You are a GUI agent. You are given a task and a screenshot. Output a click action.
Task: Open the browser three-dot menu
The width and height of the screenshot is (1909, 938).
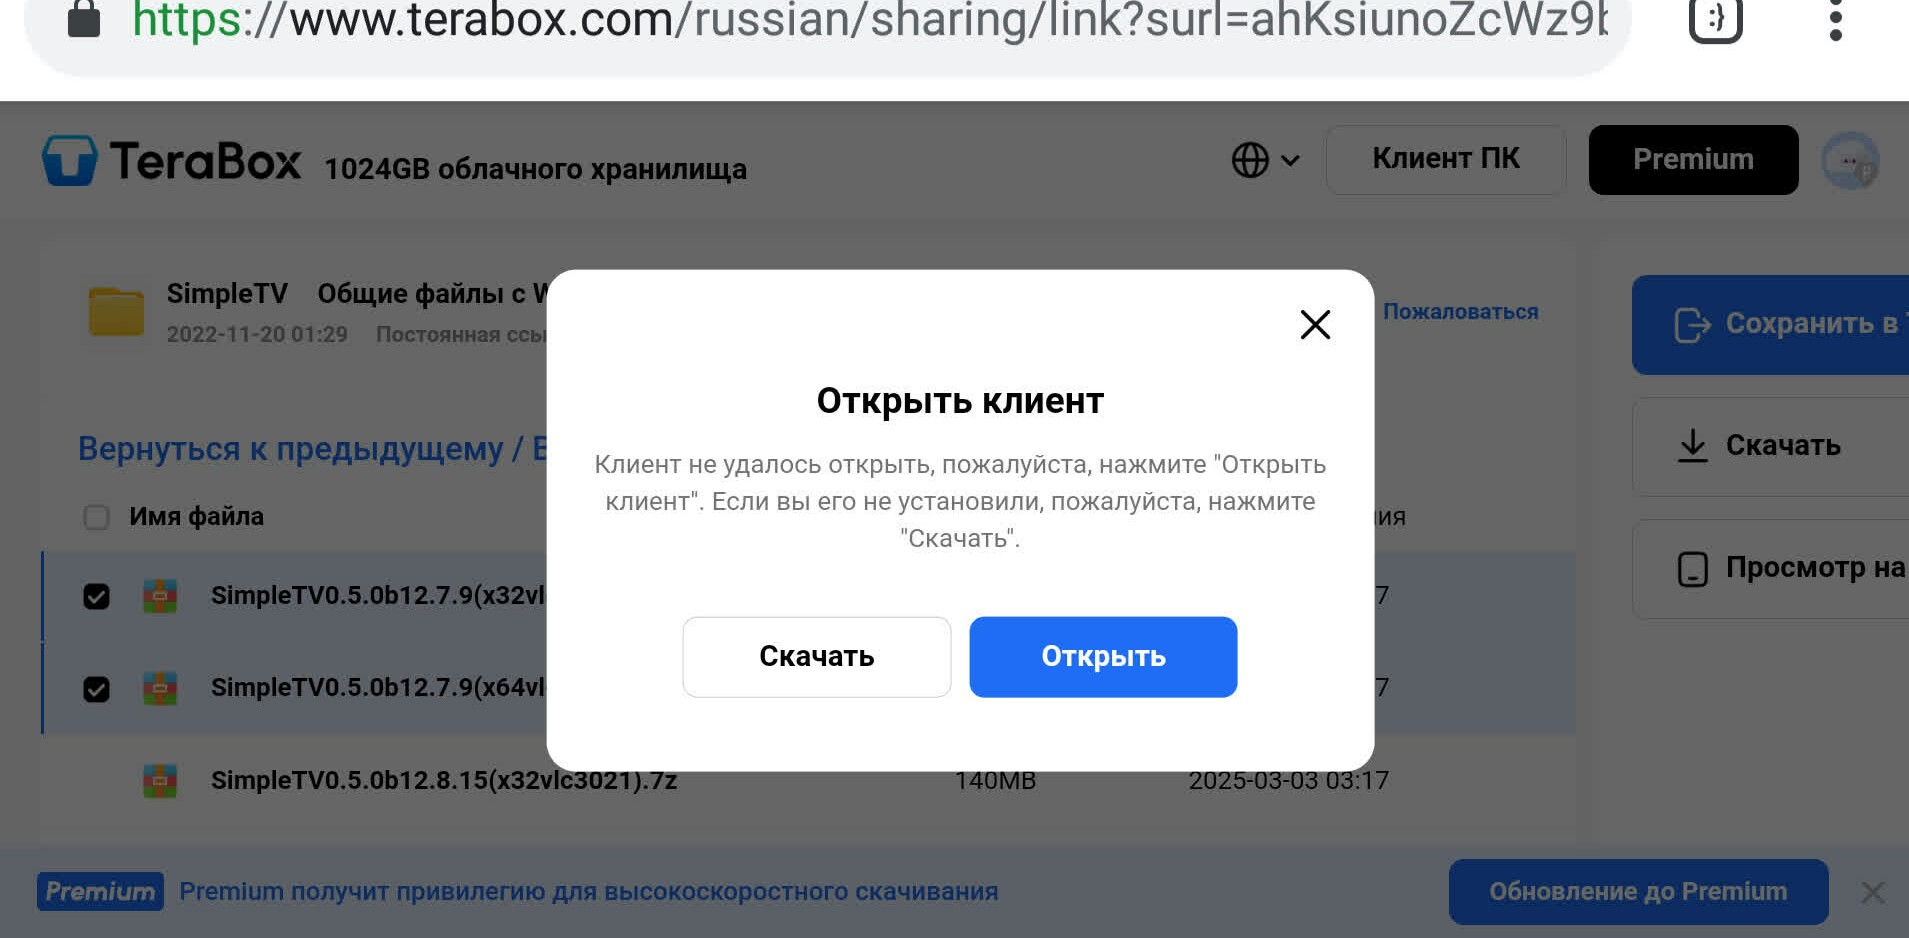click(1835, 20)
